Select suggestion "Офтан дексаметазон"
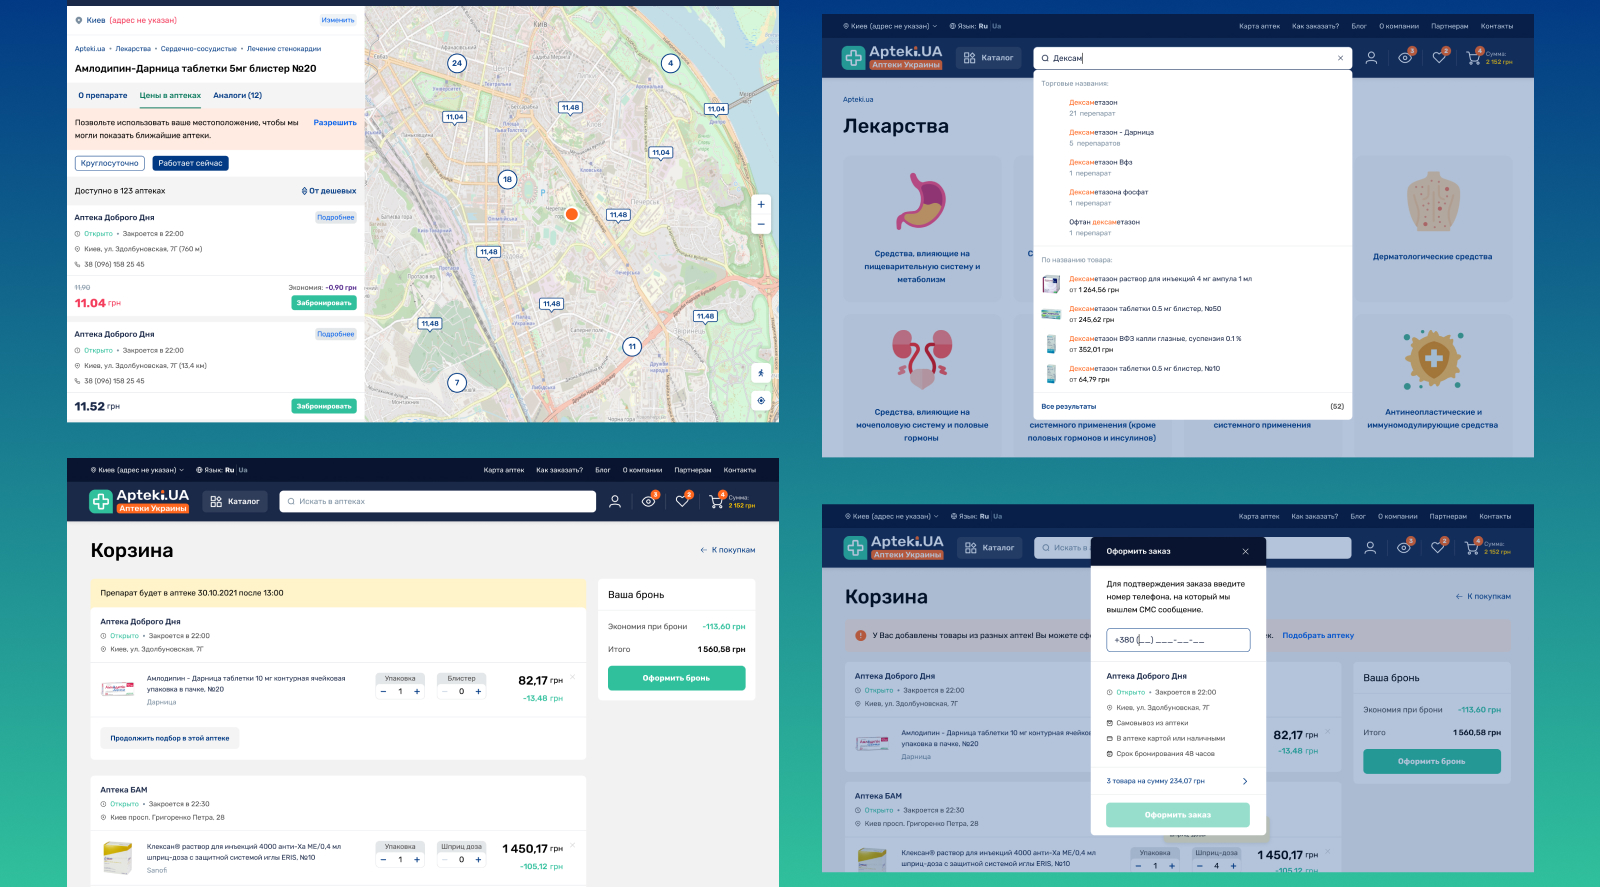Screen dimensions: 1600x887 1104,222
